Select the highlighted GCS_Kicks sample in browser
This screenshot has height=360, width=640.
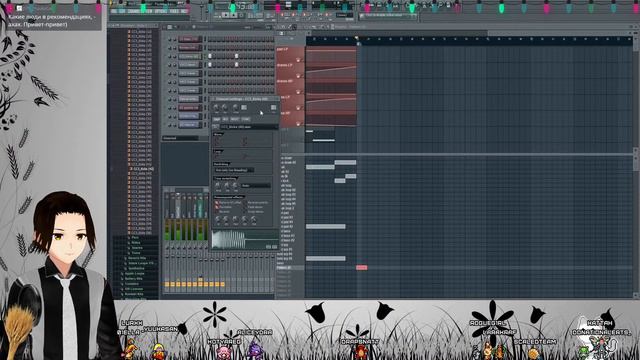pos(143,169)
